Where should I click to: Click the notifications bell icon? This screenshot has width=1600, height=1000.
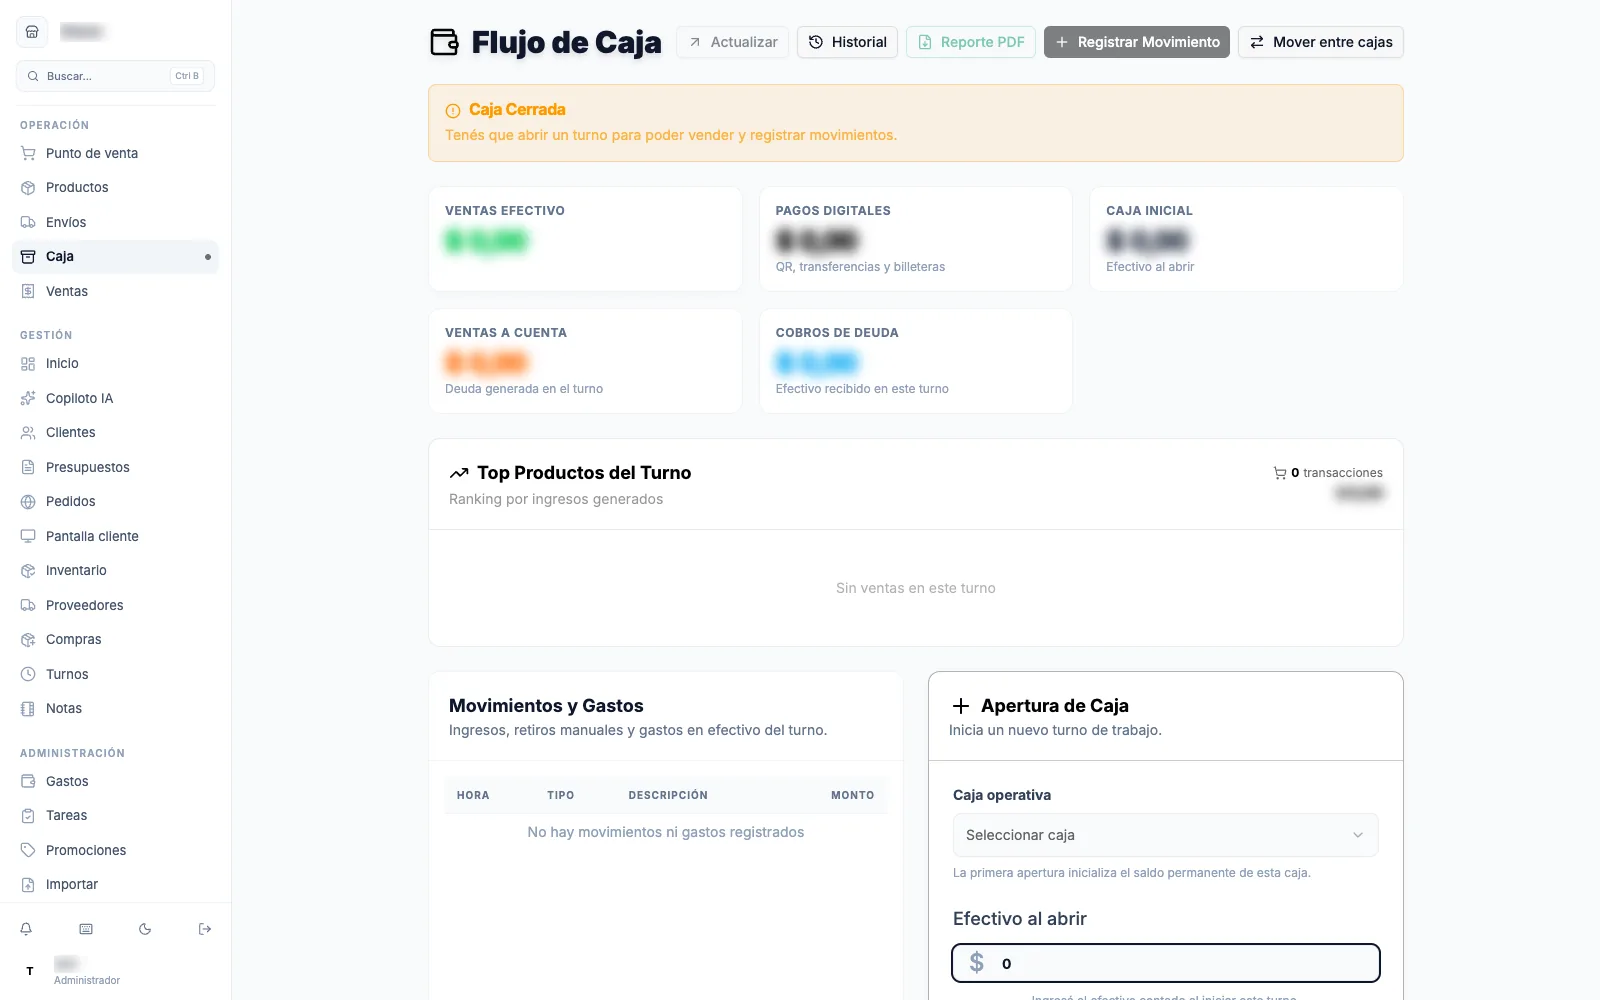click(26, 929)
